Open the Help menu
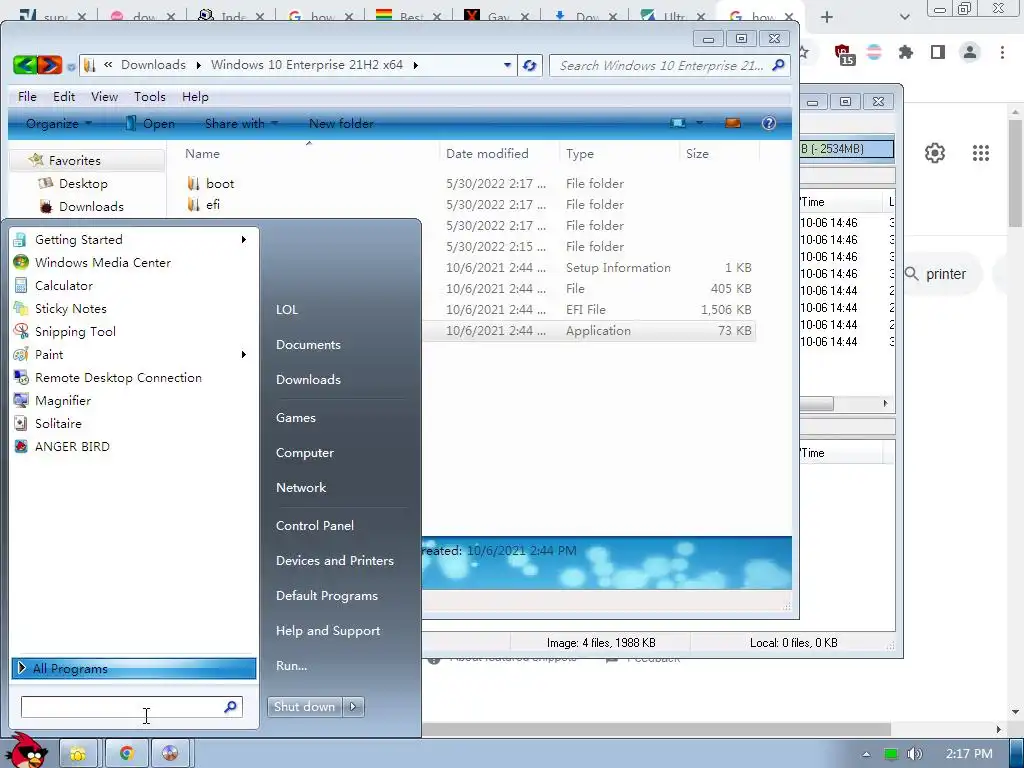The width and height of the screenshot is (1024, 768). click(x=195, y=97)
